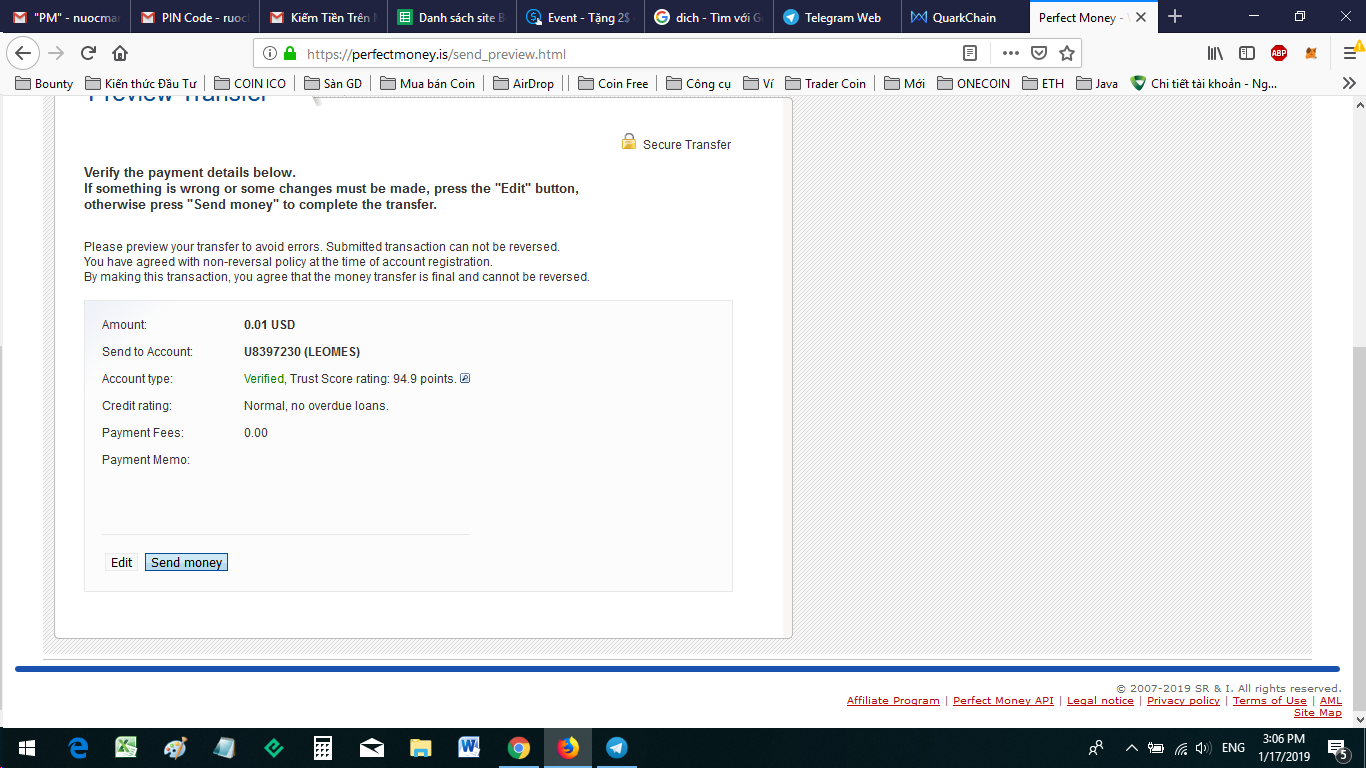Open the Affiliate Program link
This screenshot has width=1366, height=768.
pyautogui.click(x=893, y=701)
